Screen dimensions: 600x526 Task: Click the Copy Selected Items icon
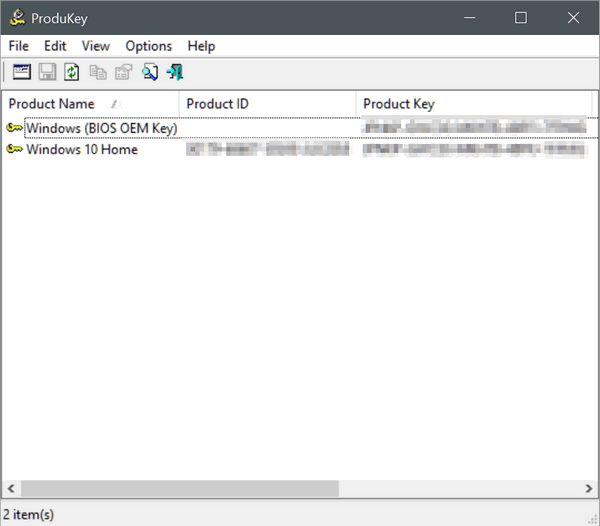click(x=98, y=72)
